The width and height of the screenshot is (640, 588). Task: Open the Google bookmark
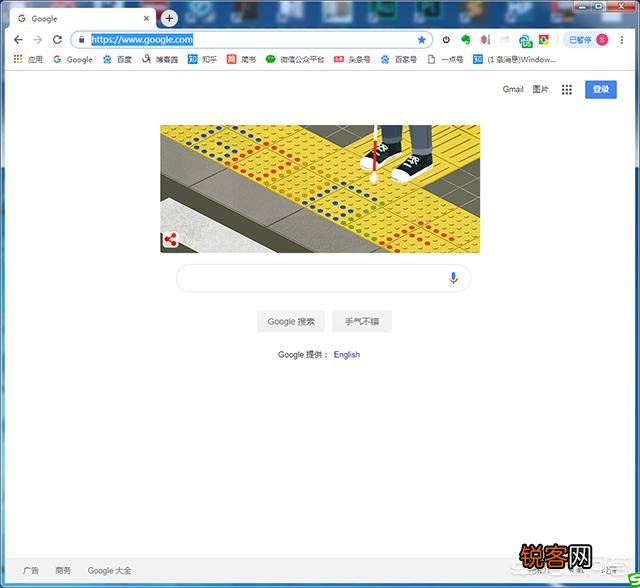click(73, 59)
